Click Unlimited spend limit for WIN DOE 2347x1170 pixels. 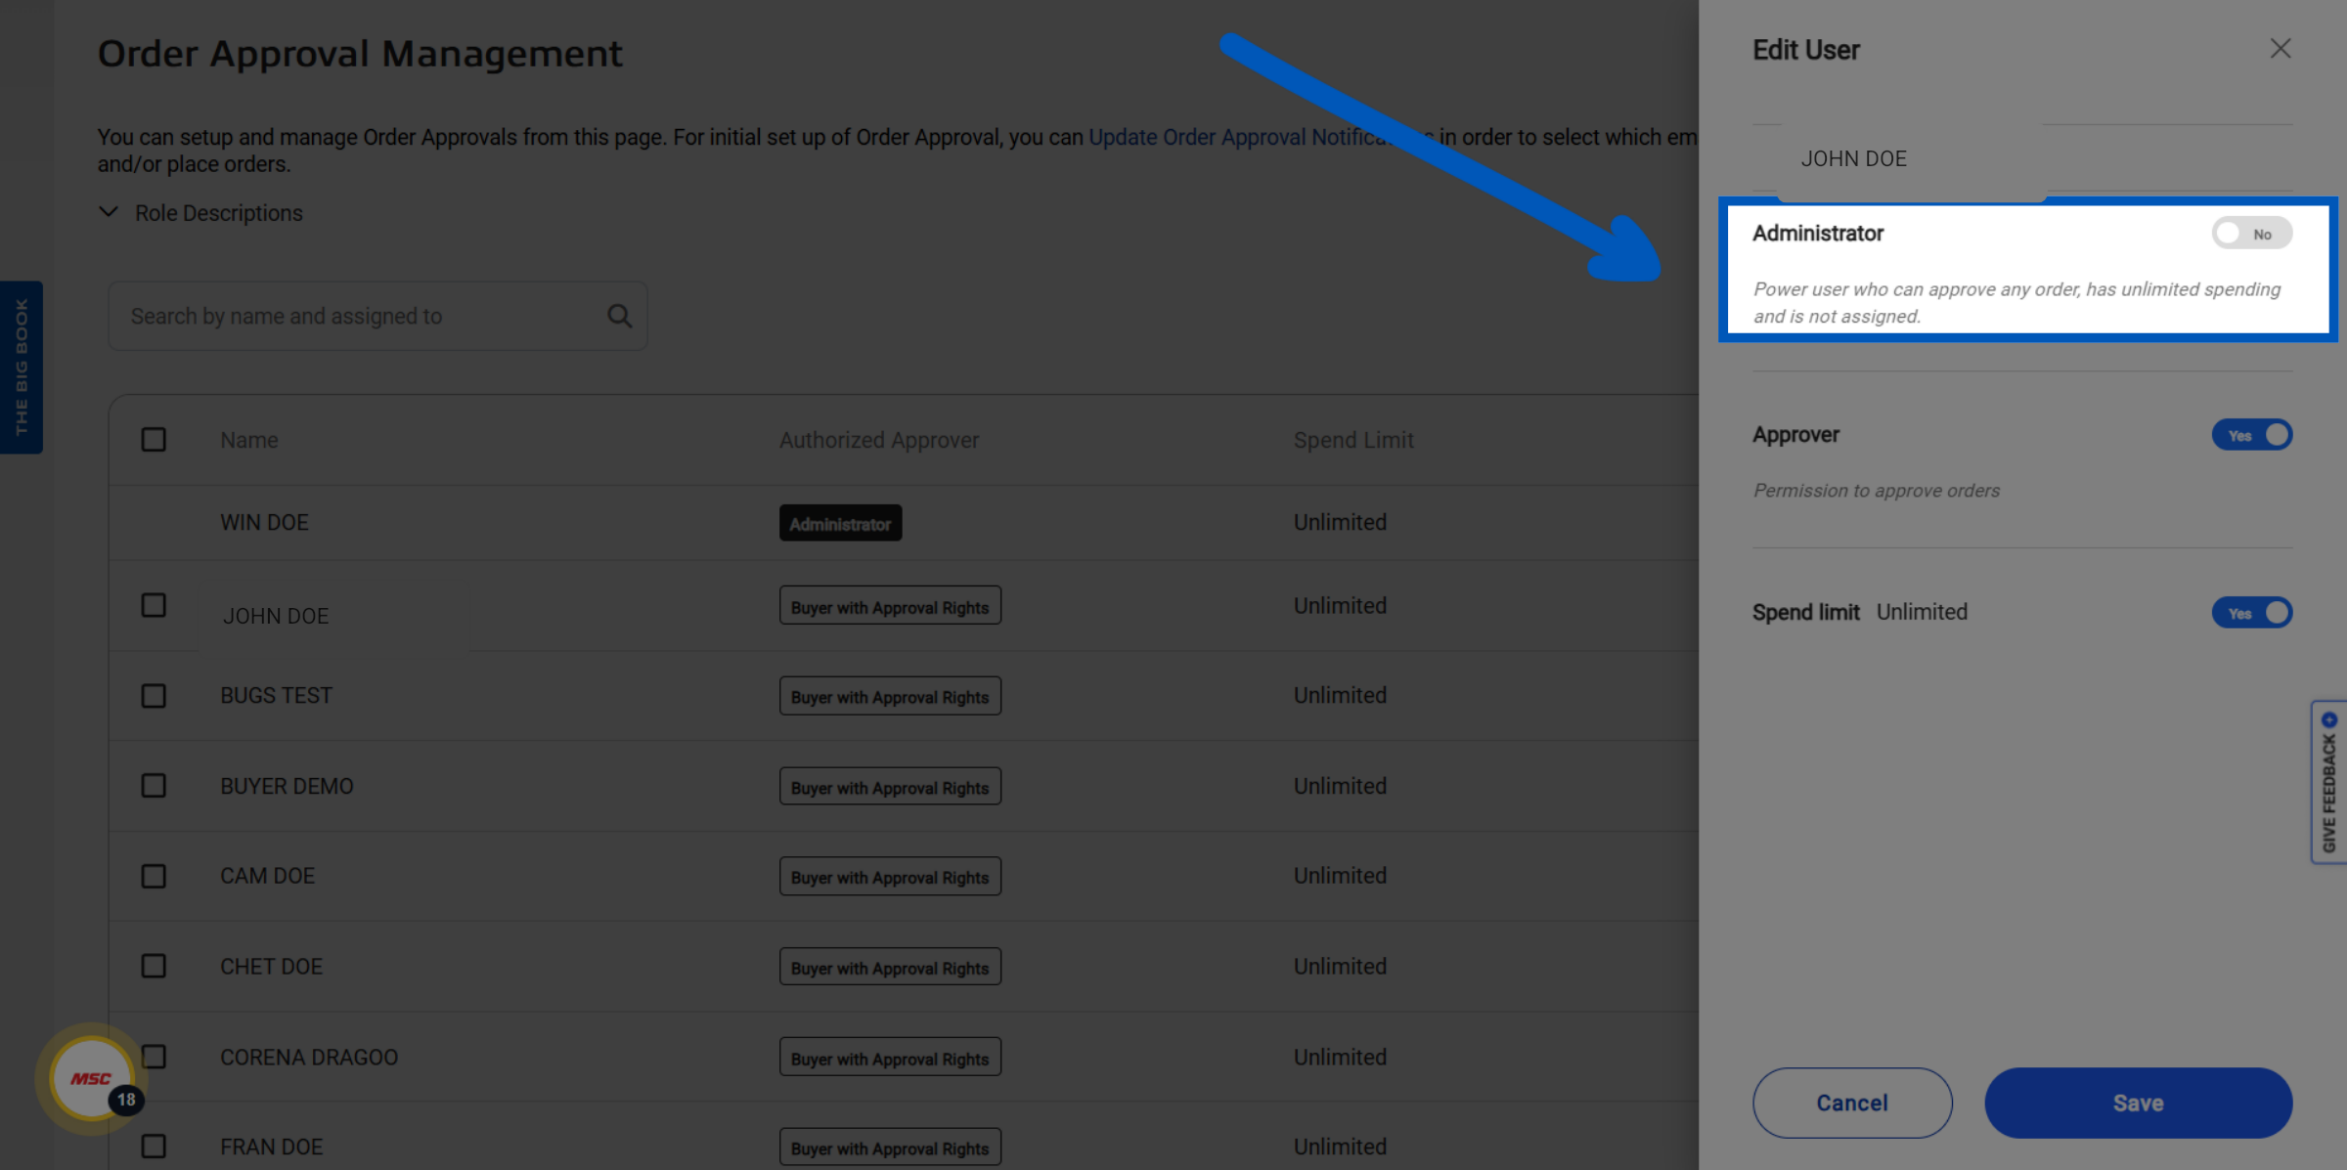[1340, 522]
